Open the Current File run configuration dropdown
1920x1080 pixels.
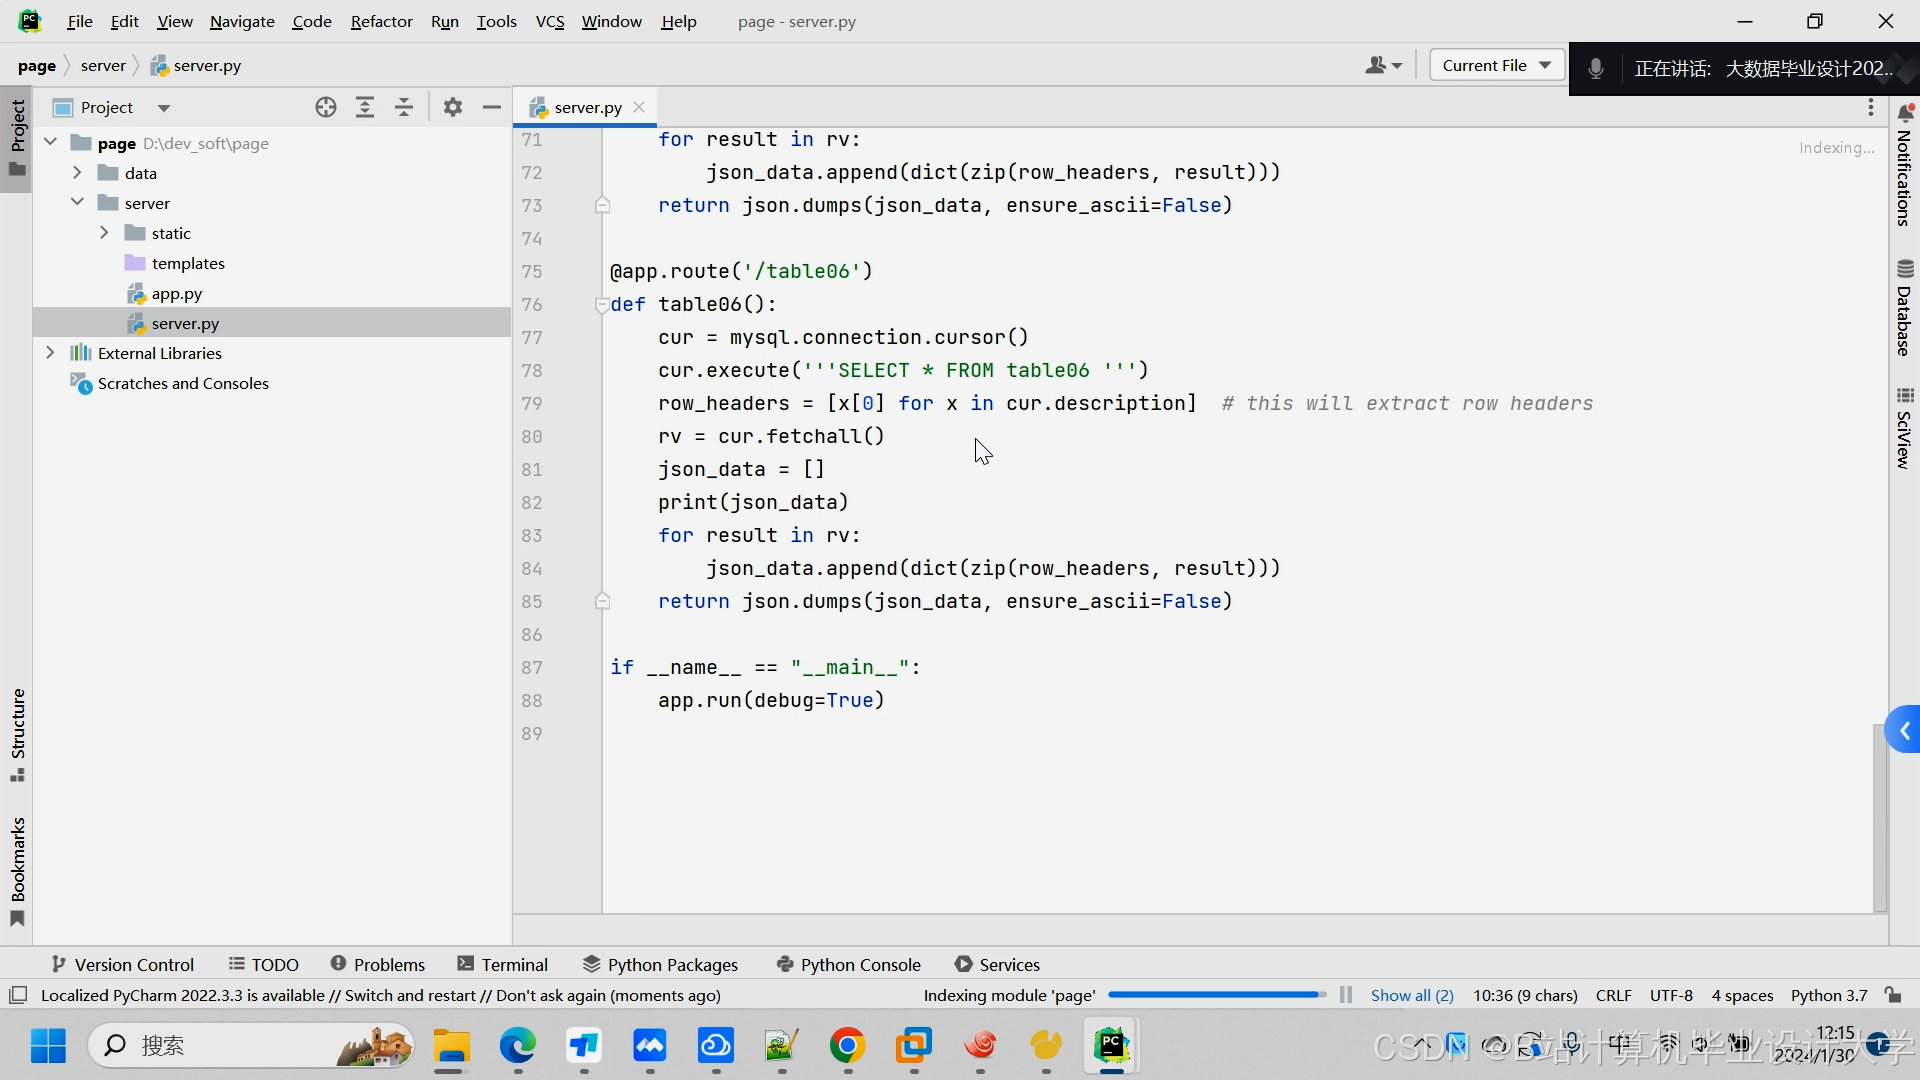click(x=1496, y=65)
